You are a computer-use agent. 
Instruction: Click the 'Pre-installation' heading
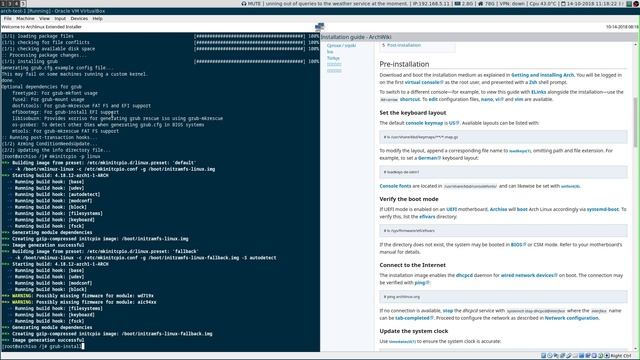tap(404, 64)
